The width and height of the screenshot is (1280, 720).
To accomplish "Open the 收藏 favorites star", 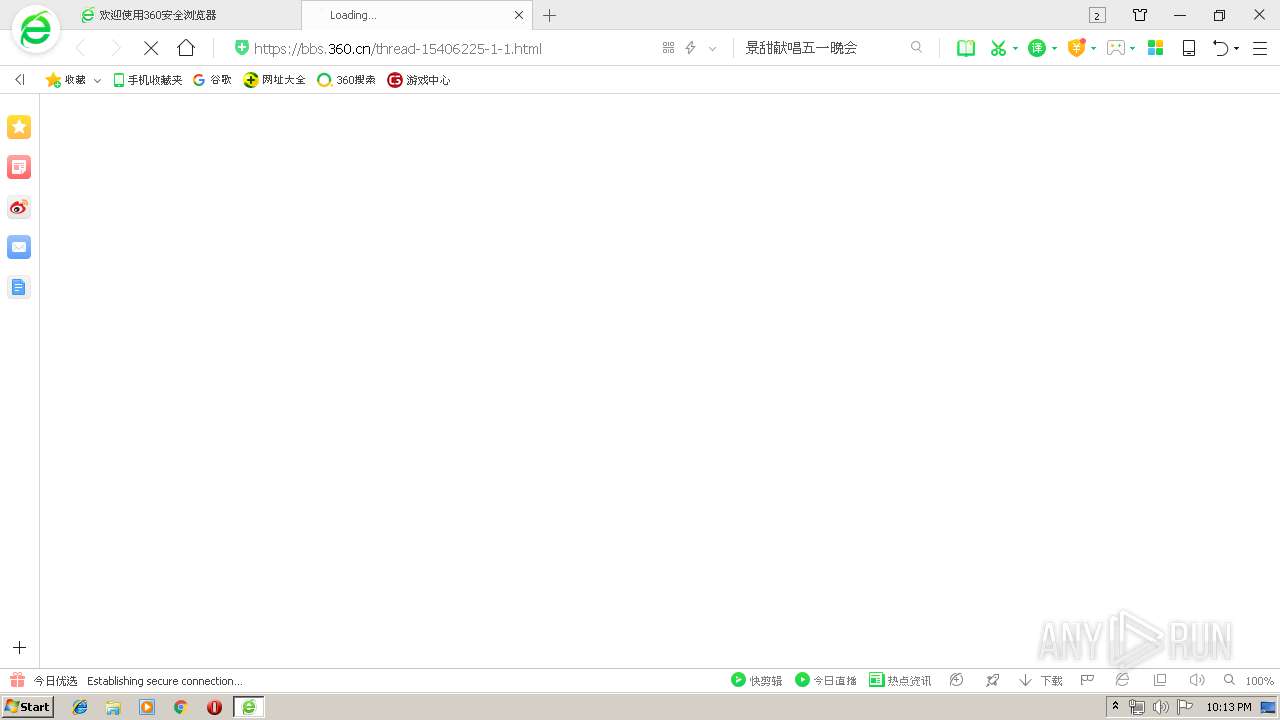I will tap(65, 80).
